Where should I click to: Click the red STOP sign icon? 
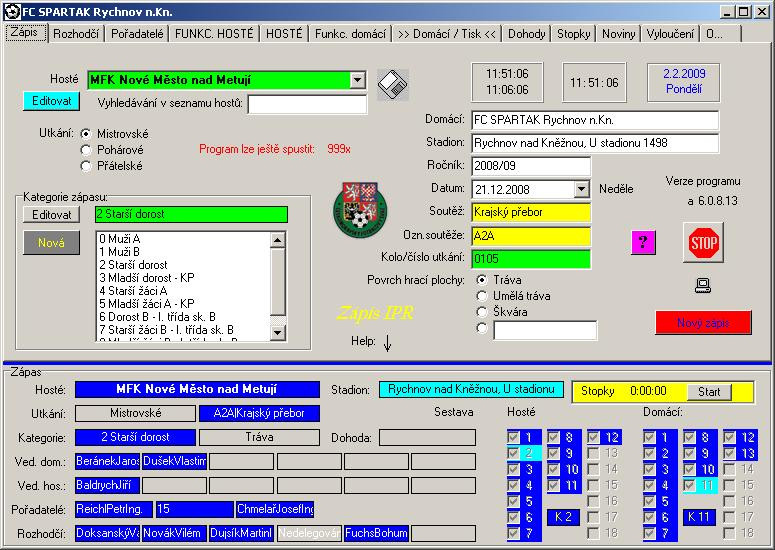[703, 242]
